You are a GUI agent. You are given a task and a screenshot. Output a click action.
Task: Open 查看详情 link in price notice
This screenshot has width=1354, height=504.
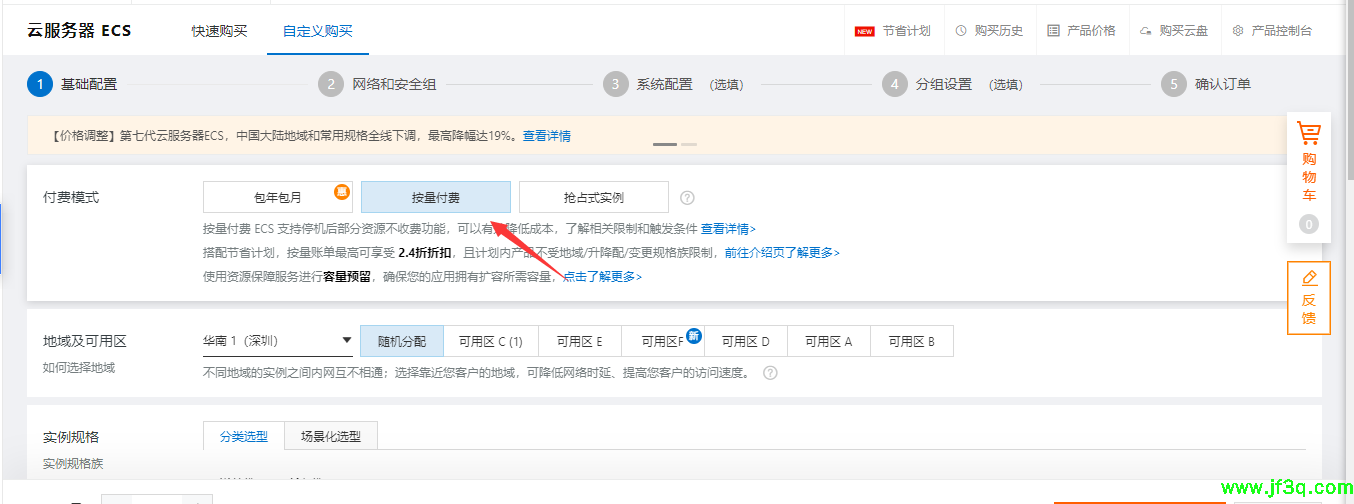point(546,136)
